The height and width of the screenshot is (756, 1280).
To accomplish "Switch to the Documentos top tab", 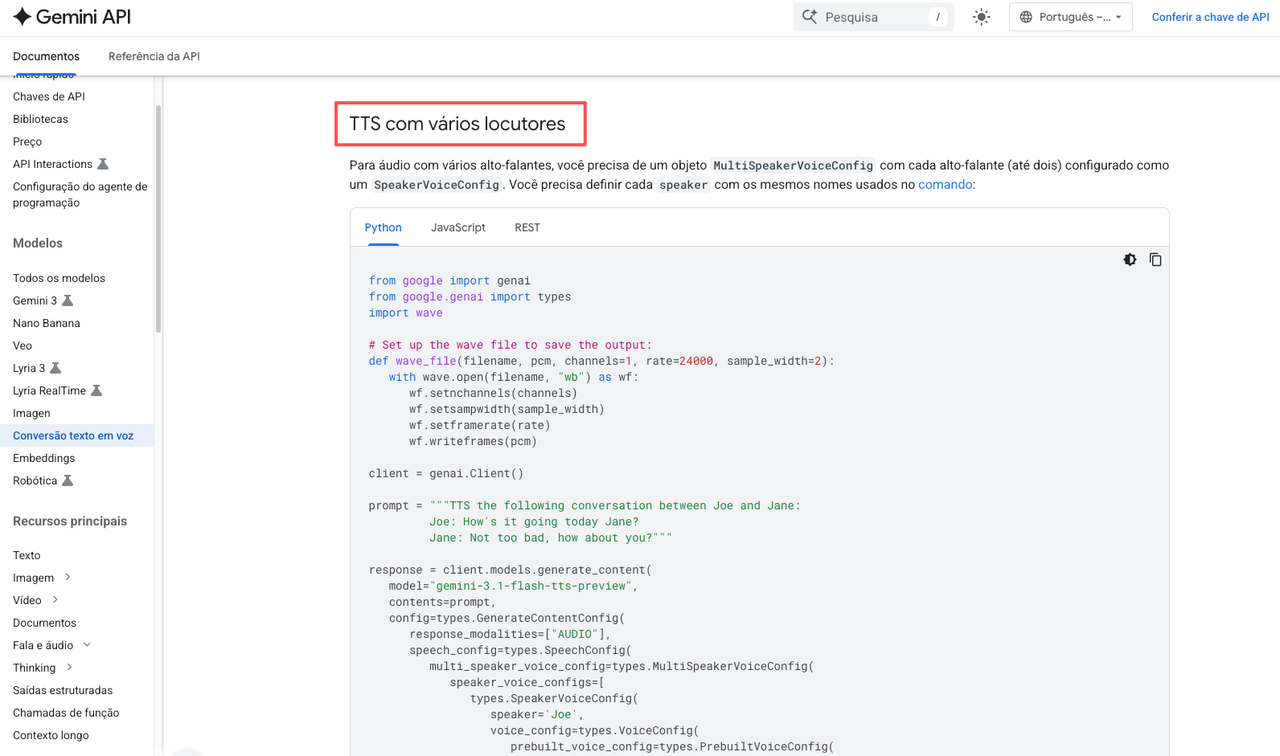I will (46, 56).
